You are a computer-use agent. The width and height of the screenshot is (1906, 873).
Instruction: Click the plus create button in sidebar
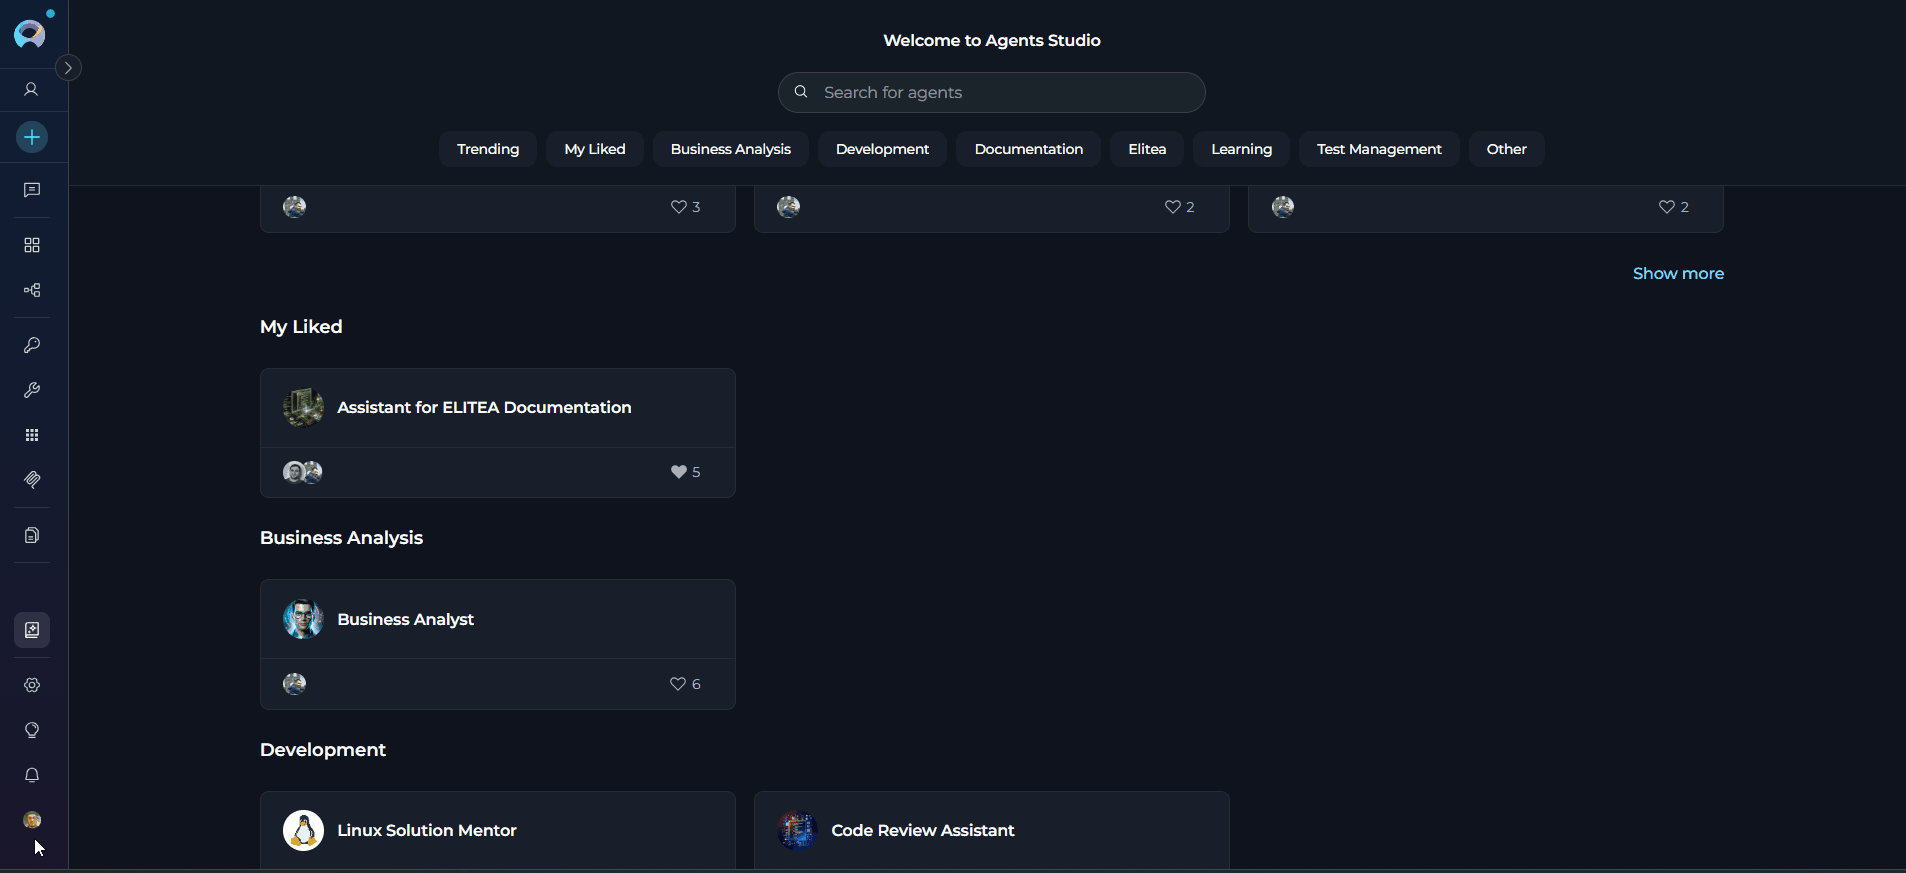[x=32, y=137]
